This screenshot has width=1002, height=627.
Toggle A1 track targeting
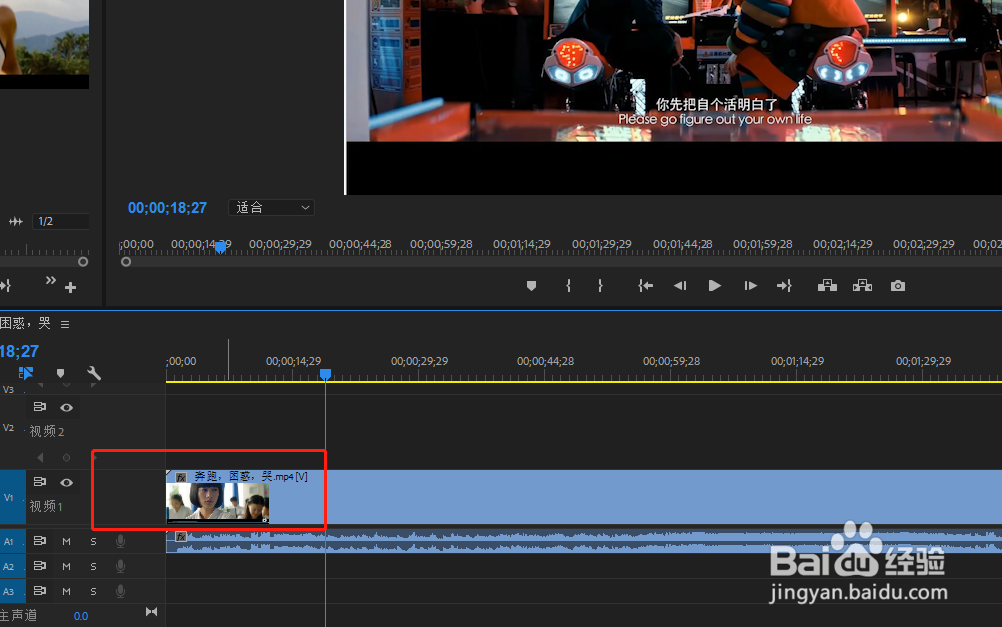[x=8, y=541]
